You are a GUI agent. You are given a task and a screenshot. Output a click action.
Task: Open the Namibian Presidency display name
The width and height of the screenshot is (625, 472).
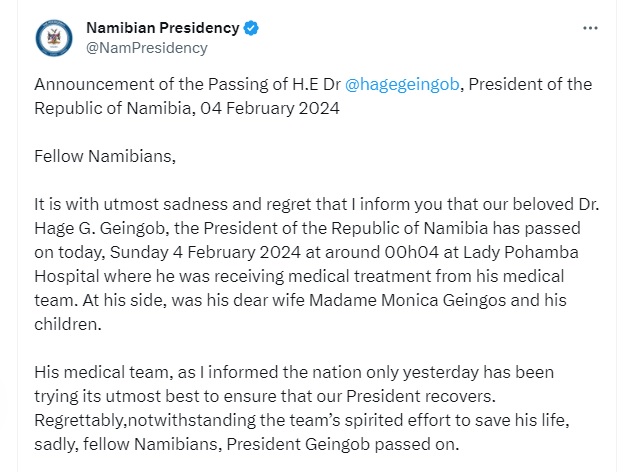coord(162,27)
